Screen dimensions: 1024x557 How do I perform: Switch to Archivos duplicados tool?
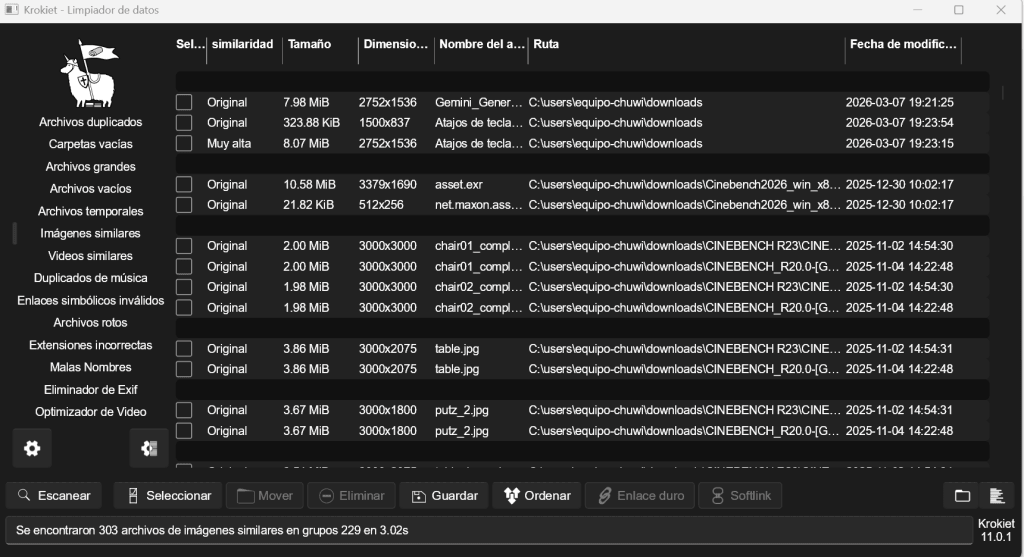pyautogui.click(x=90, y=122)
